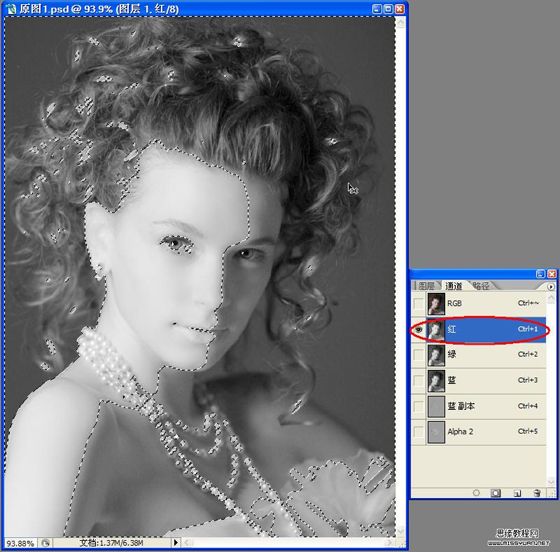Toggle visibility of the Alpha 2 channel
This screenshot has height=552, width=560.
418,432
